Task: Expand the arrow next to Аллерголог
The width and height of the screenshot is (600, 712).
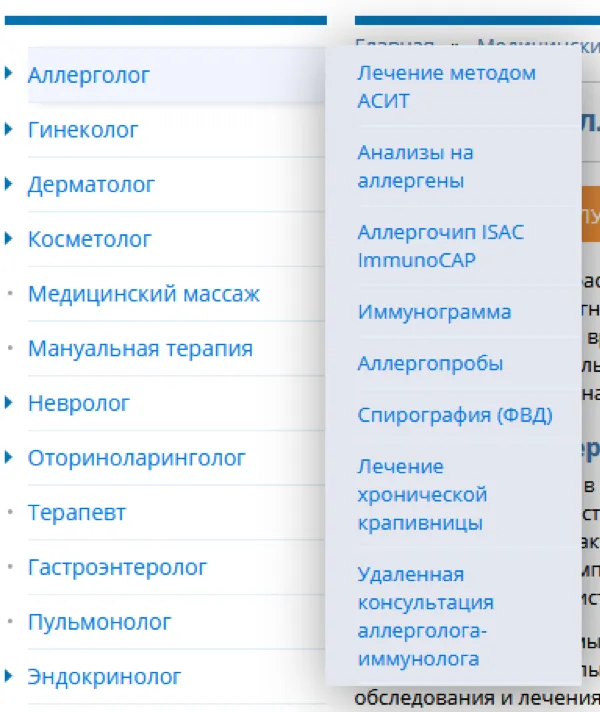Action: (9, 74)
